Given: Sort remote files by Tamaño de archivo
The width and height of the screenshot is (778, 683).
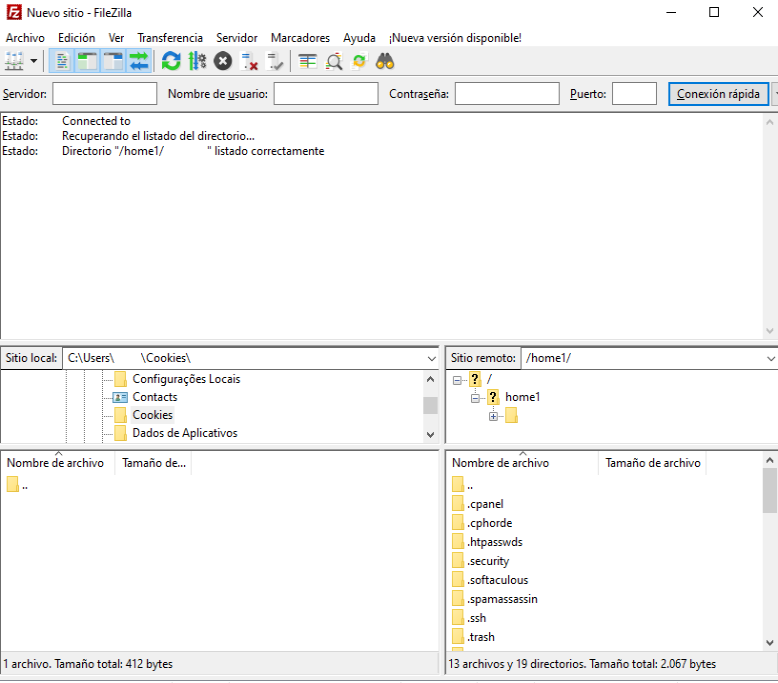Looking at the screenshot, I should (x=652, y=463).
